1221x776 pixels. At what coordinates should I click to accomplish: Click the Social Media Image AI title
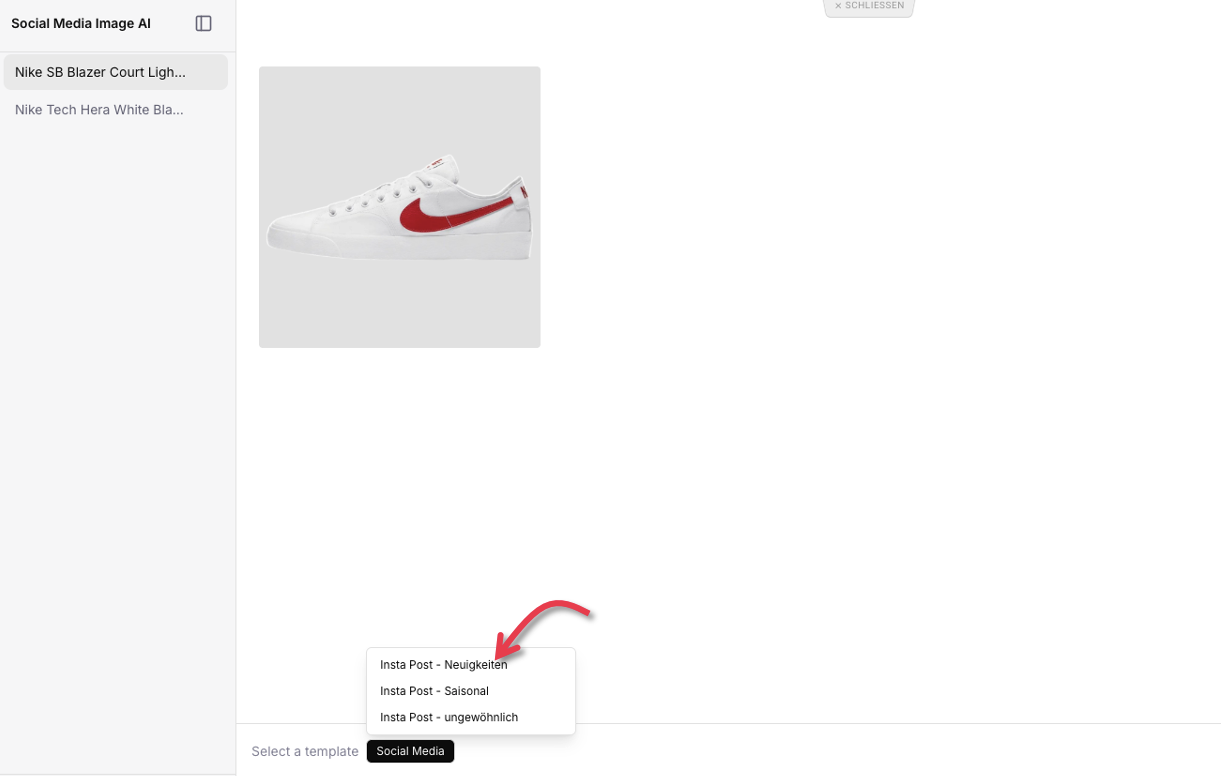[x=81, y=23]
